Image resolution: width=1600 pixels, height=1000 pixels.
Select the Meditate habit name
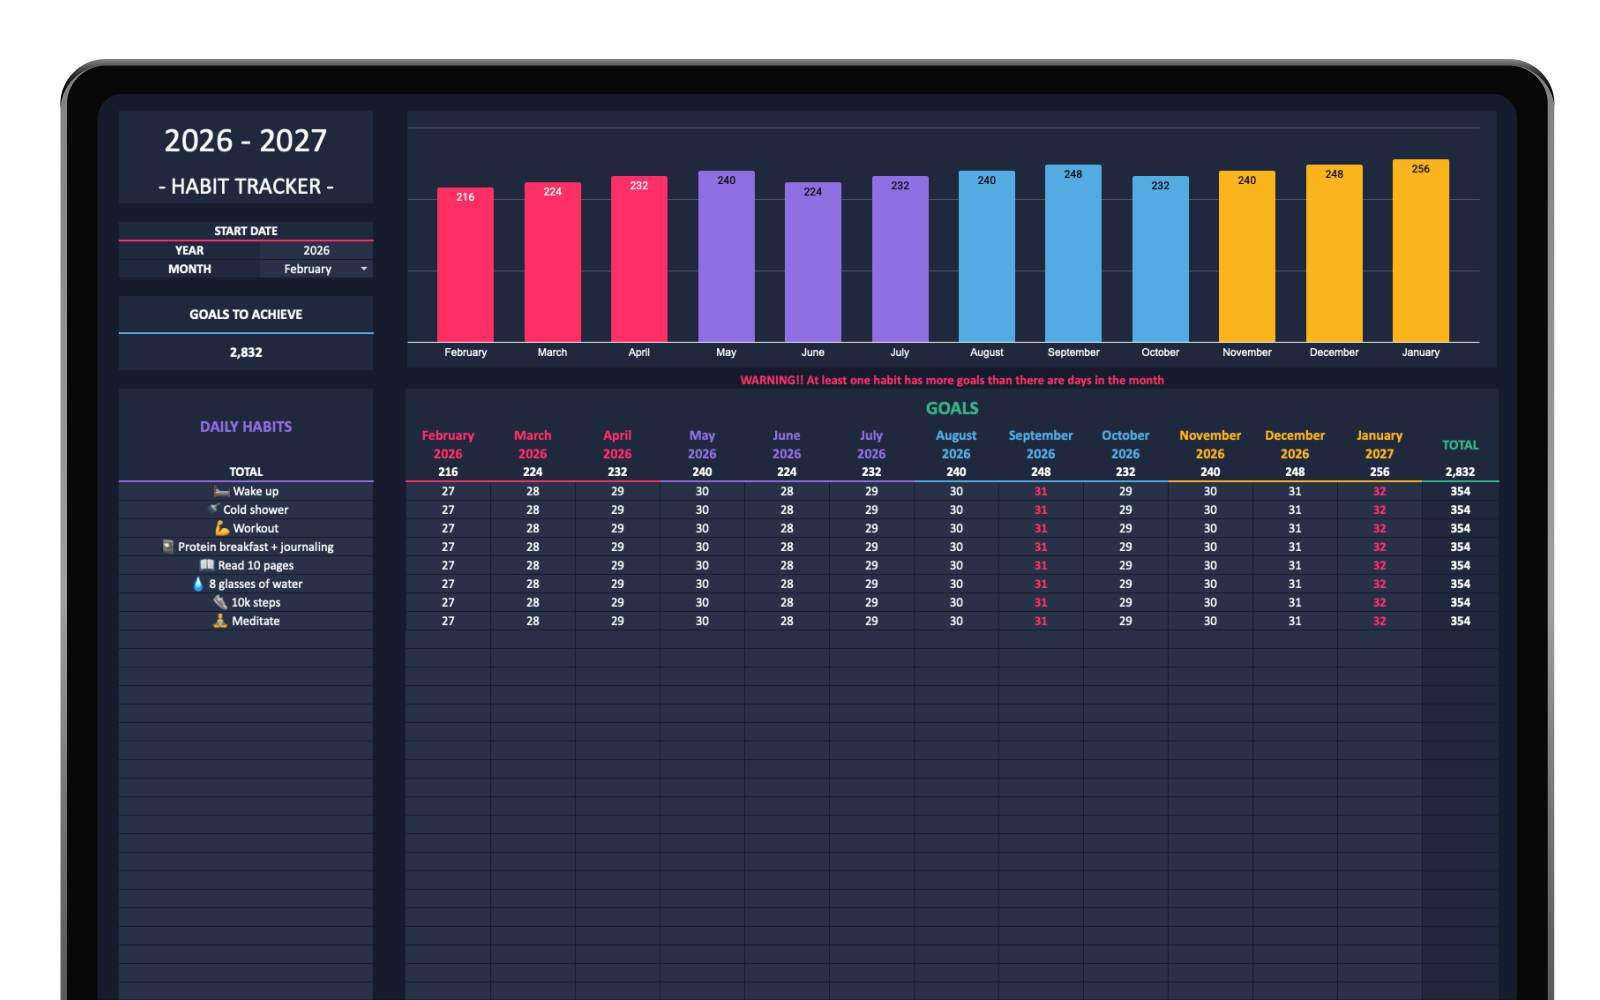(256, 620)
